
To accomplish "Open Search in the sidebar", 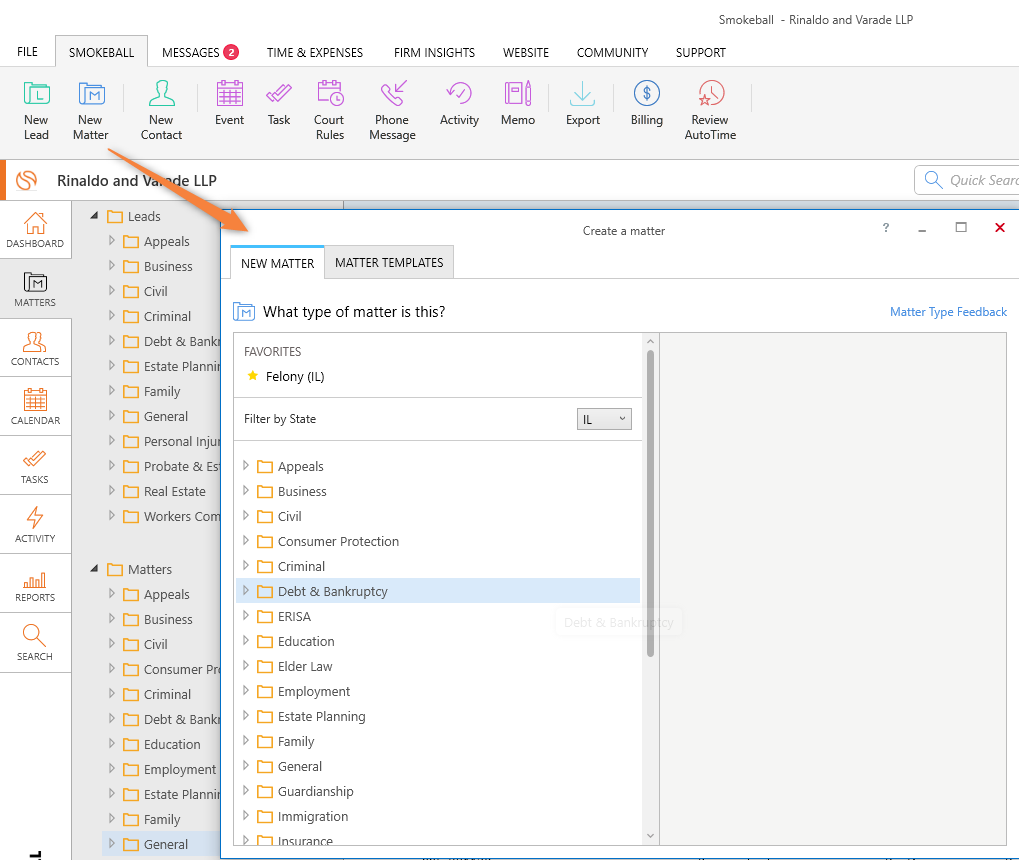I will coord(35,643).
